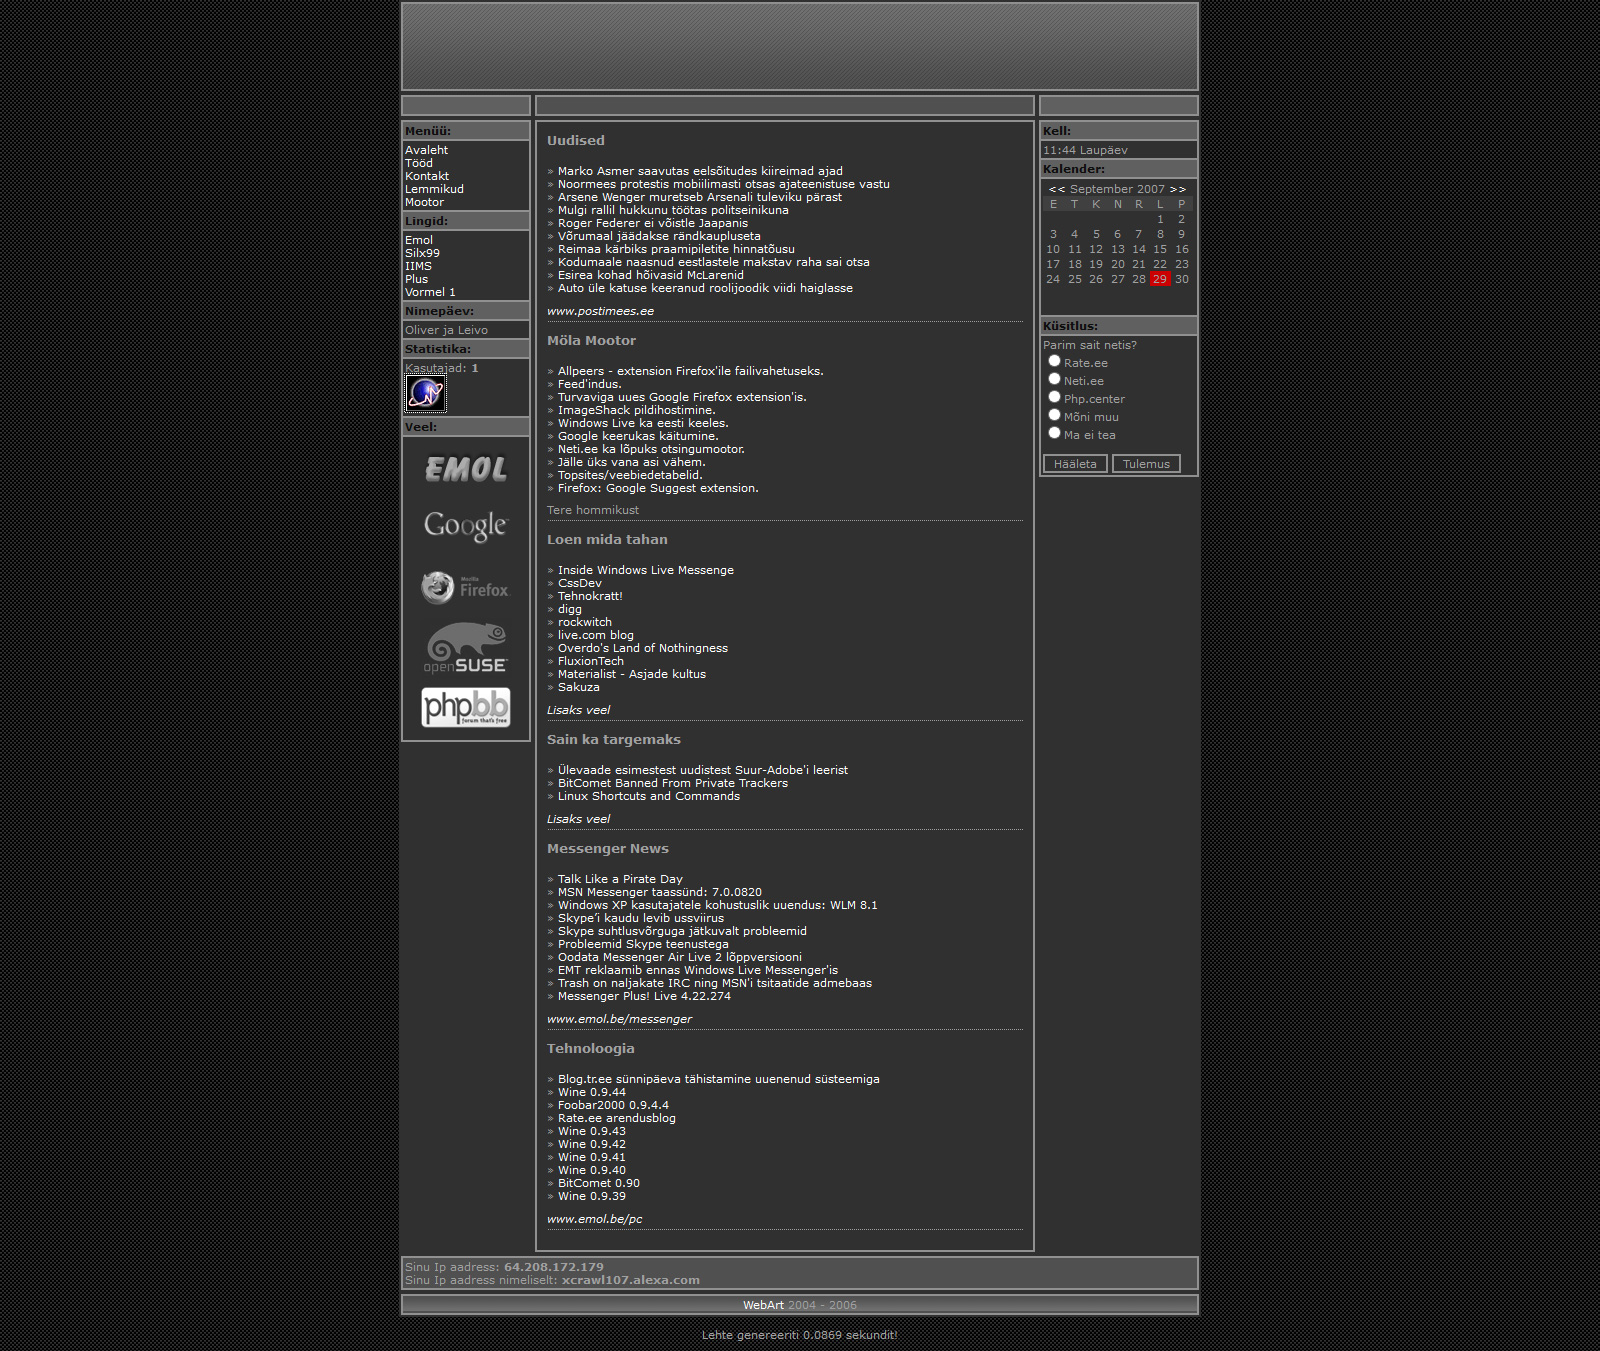Image resolution: width=1600 pixels, height=1351 pixels.
Task: Pick the 'Ma ei tea' poll answer
Action: coord(1054,434)
